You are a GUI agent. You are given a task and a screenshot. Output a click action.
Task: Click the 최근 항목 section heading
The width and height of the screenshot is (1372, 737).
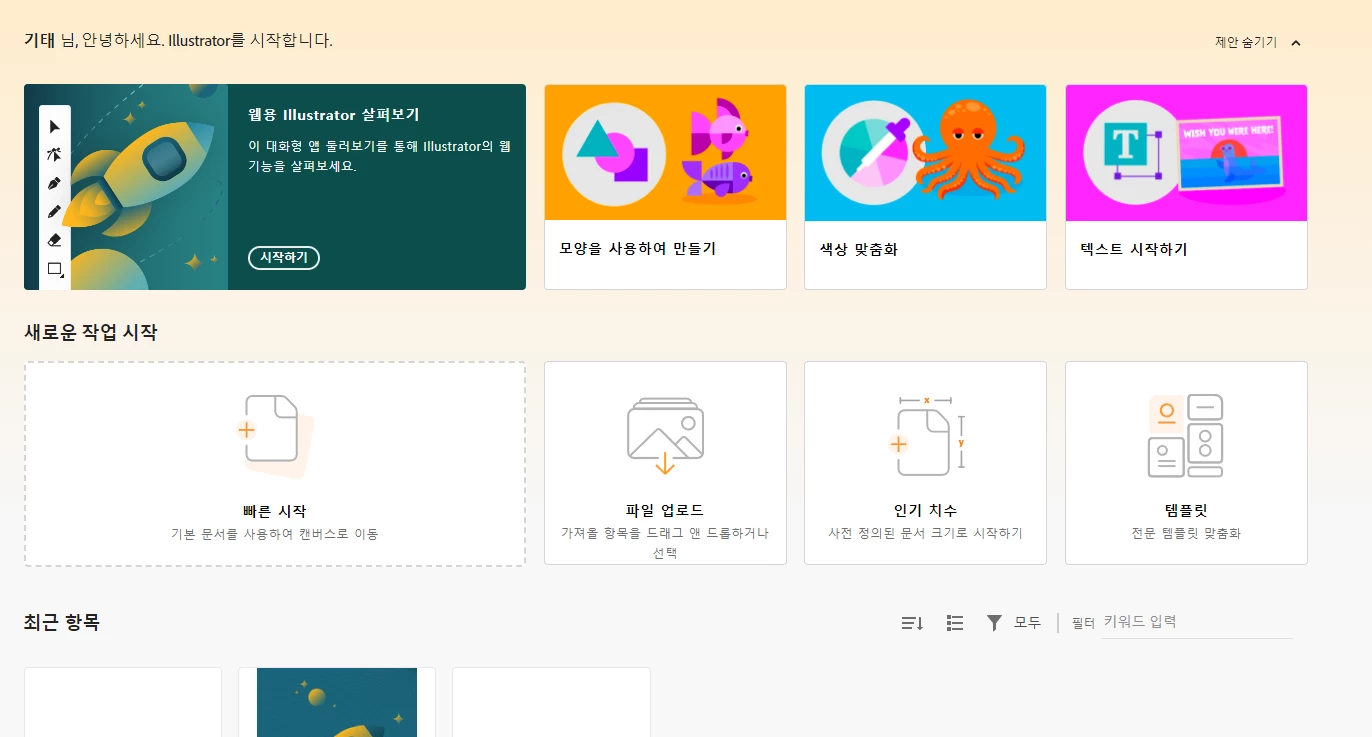point(62,623)
